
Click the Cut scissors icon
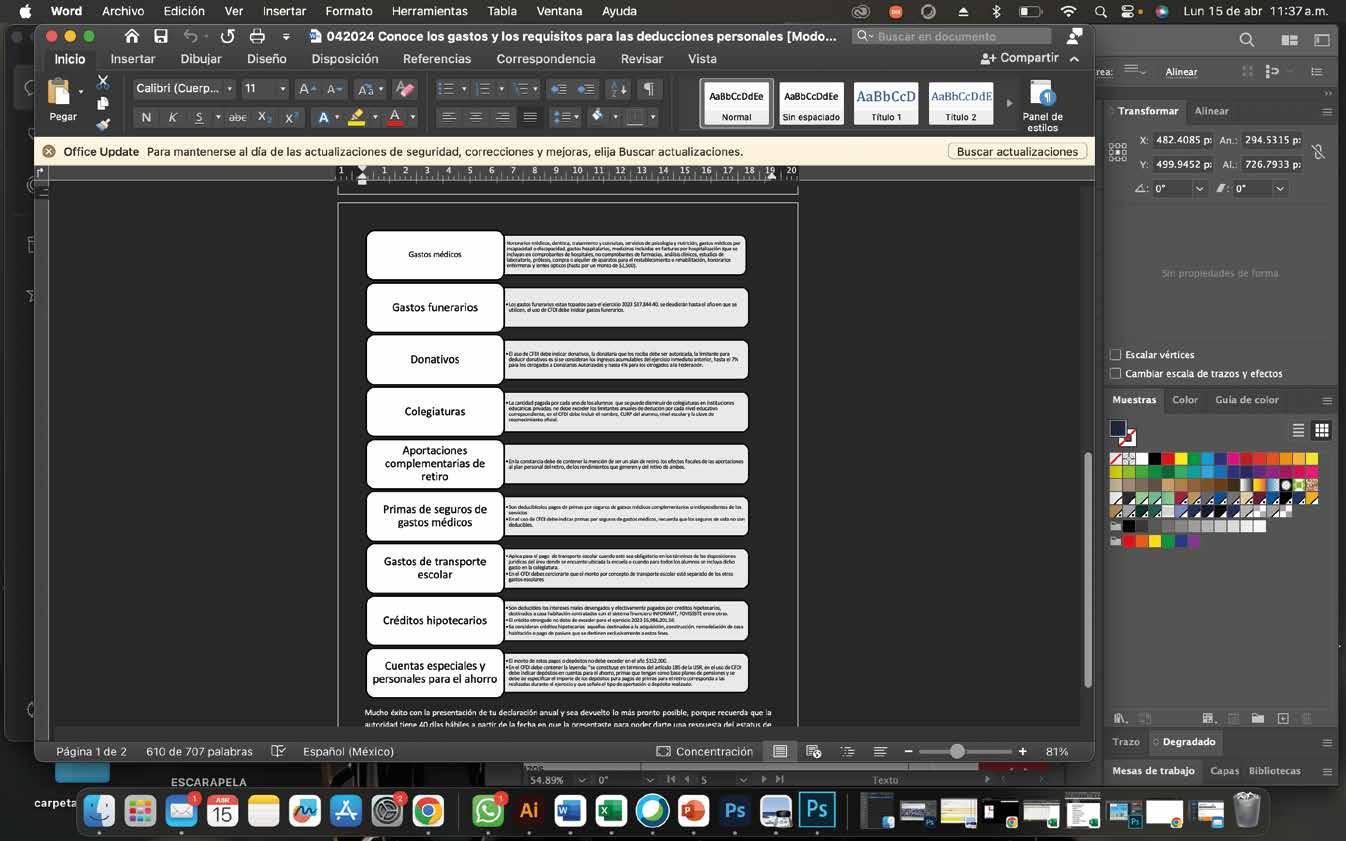point(103,82)
